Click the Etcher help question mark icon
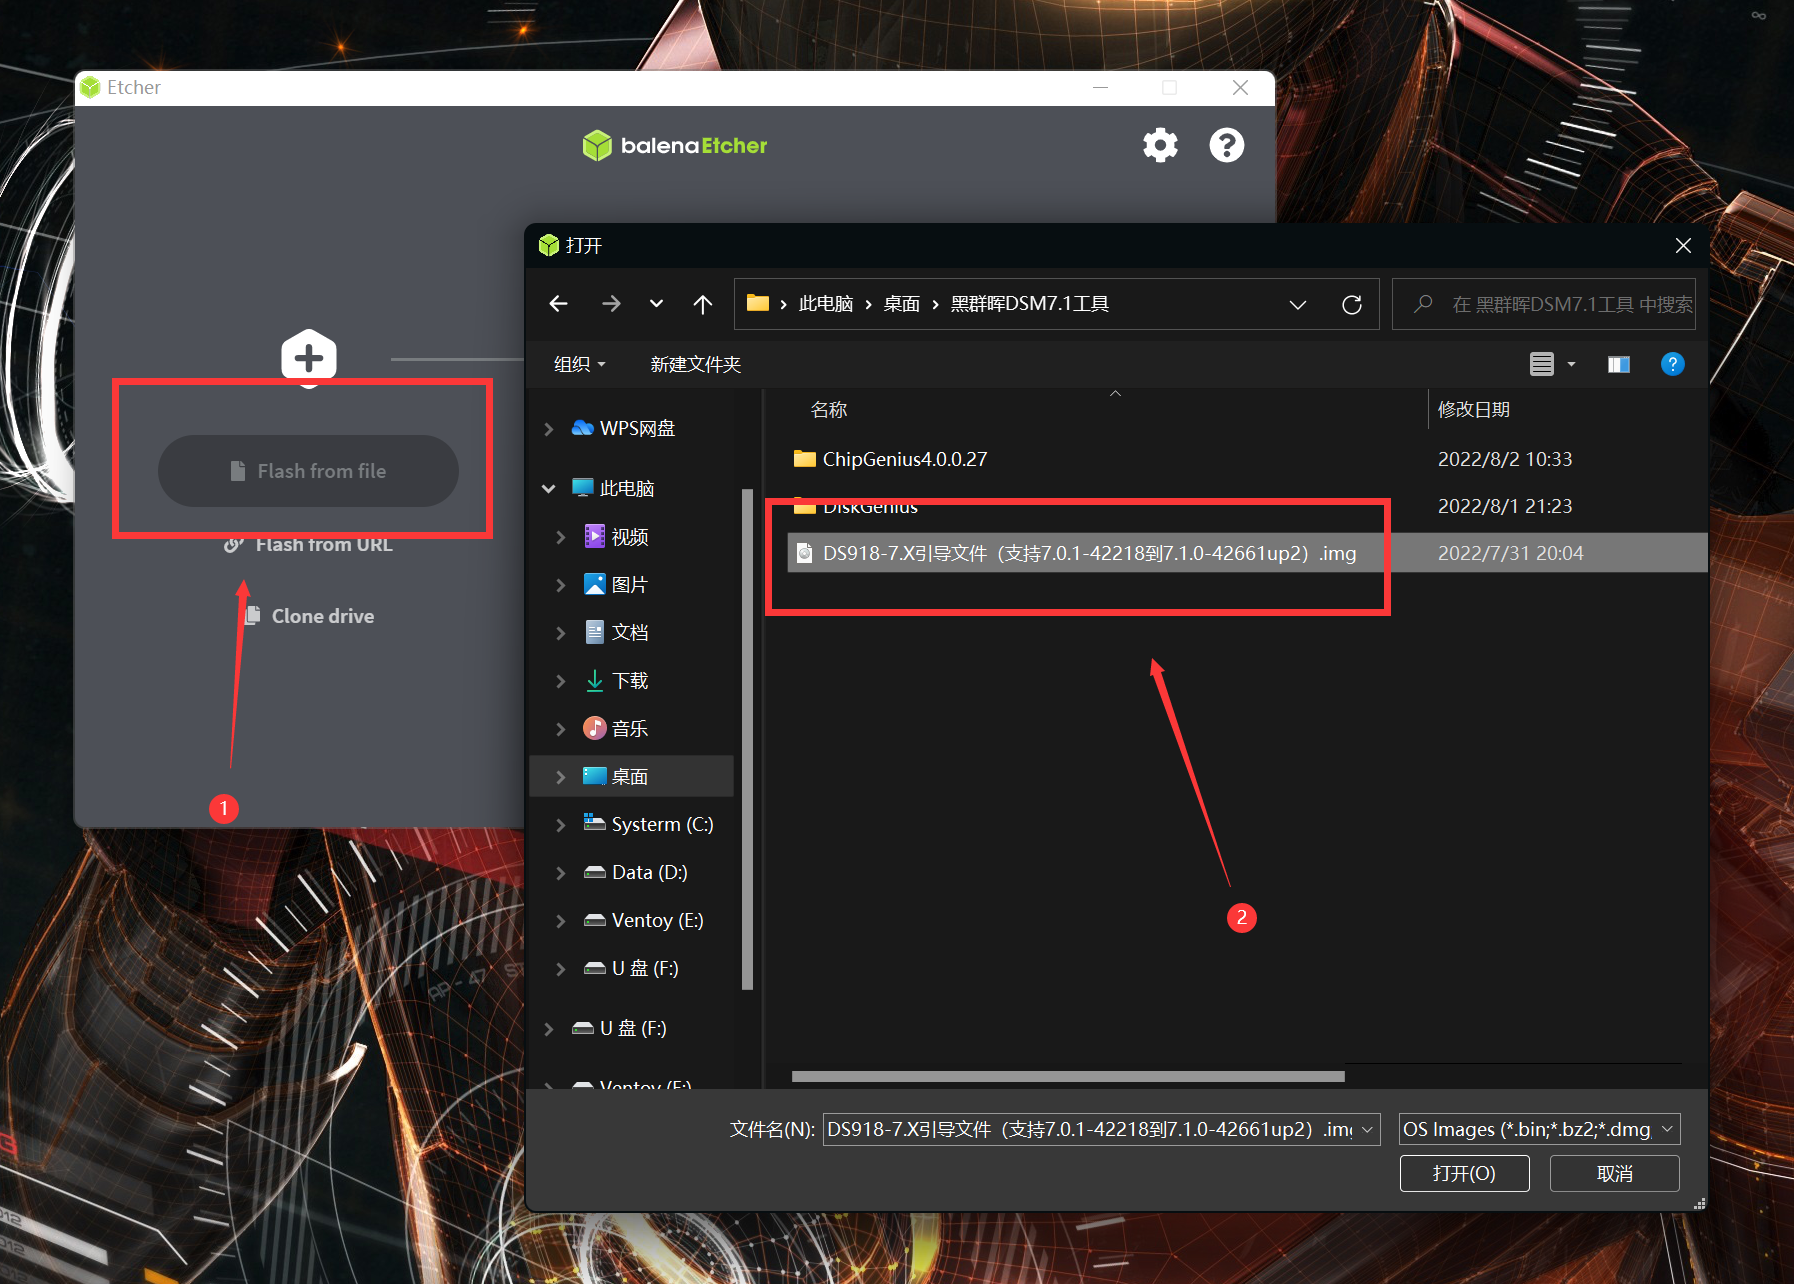This screenshot has width=1794, height=1284. point(1226,146)
